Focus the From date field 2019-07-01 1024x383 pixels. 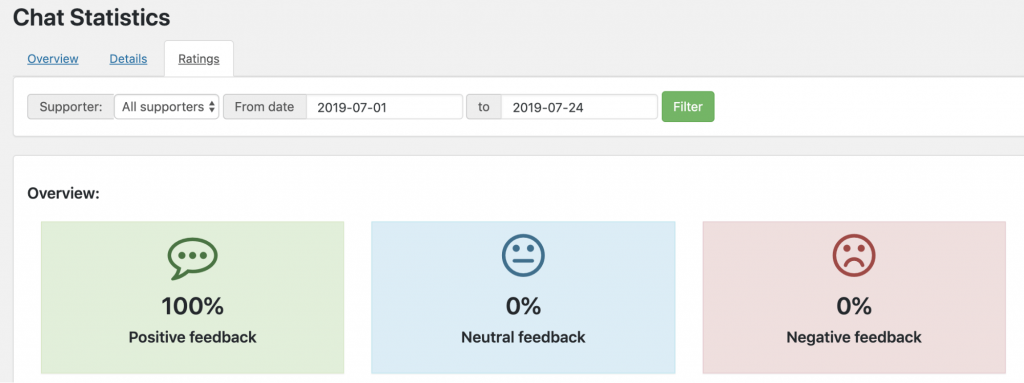385,107
